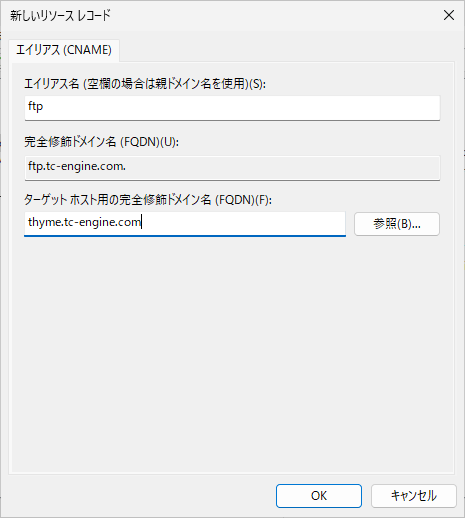This screenshot has height=518, width=465.
Task: Click the dialog title 新しいリソース レコード
Action: [x=60, y=15]
